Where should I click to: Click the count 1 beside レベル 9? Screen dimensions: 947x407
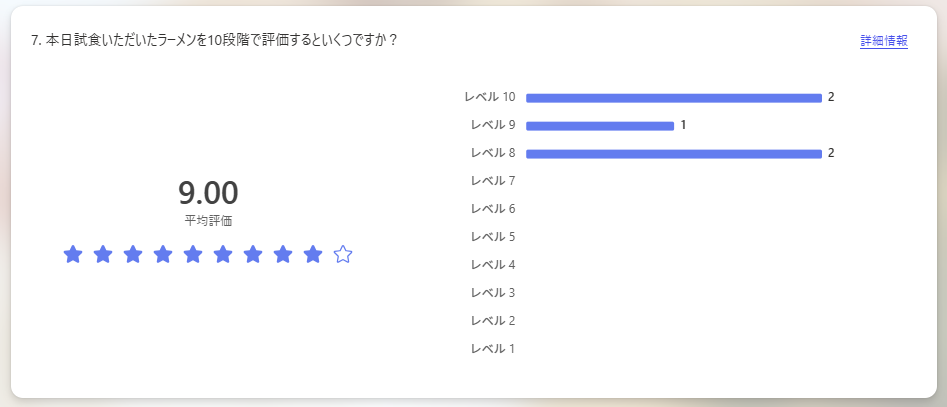(x=683, y=126)
